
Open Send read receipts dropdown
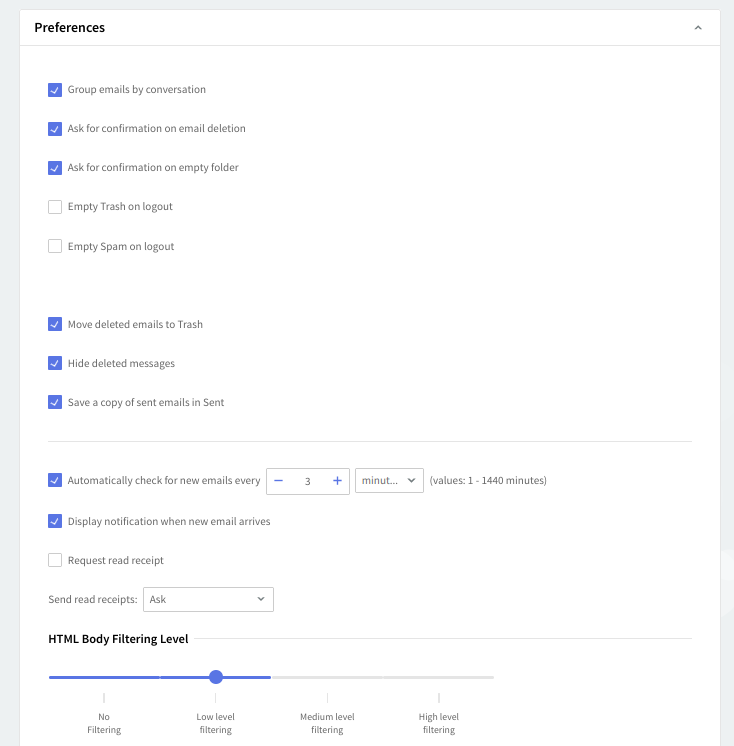208,600
